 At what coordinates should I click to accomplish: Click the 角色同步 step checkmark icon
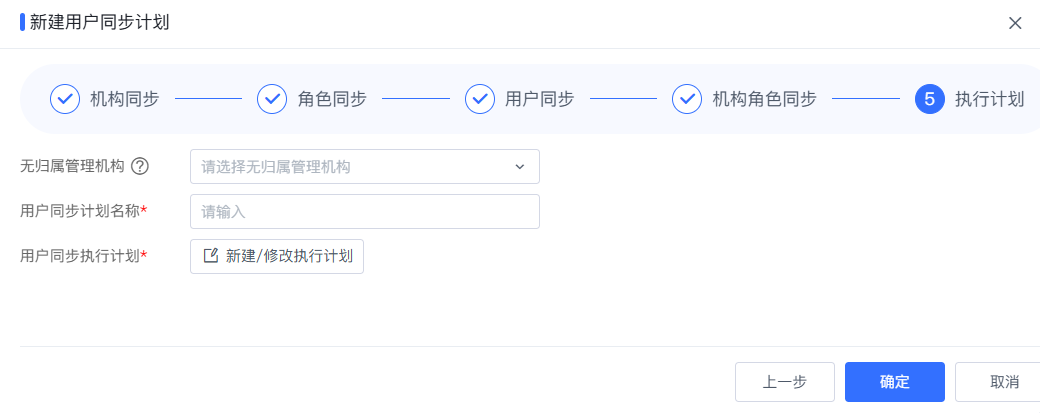click(x=272, y=99)
